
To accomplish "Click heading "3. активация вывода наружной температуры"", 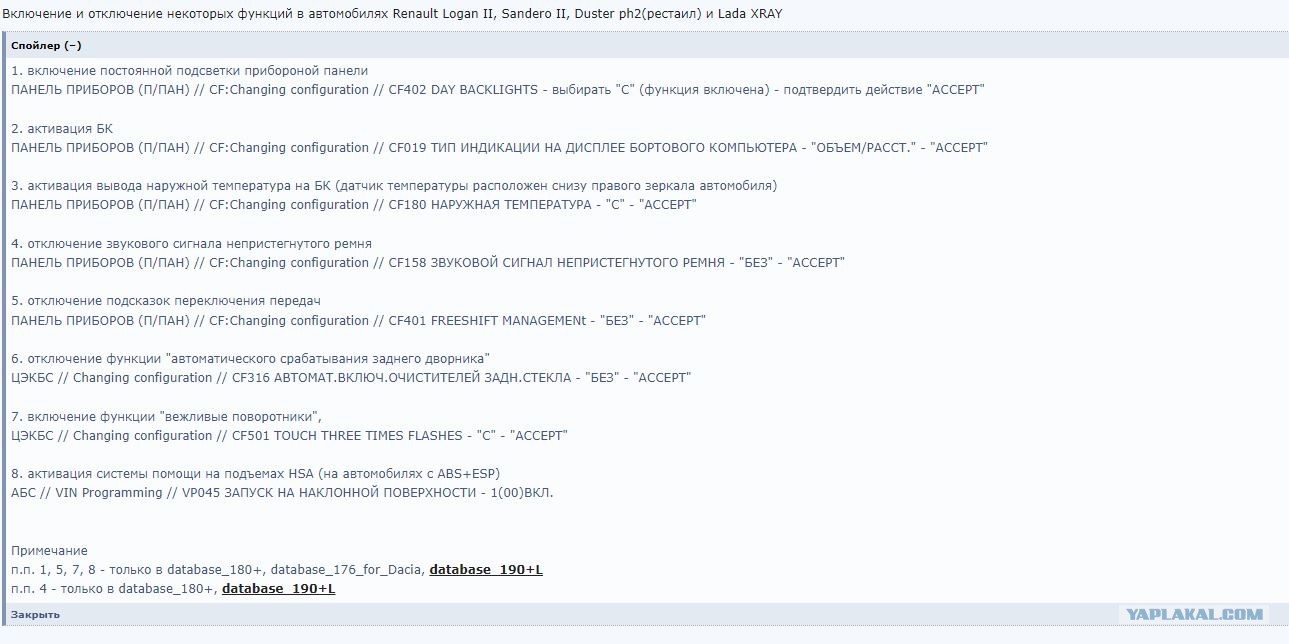I will pyautogui.click(x=394, y=186).
